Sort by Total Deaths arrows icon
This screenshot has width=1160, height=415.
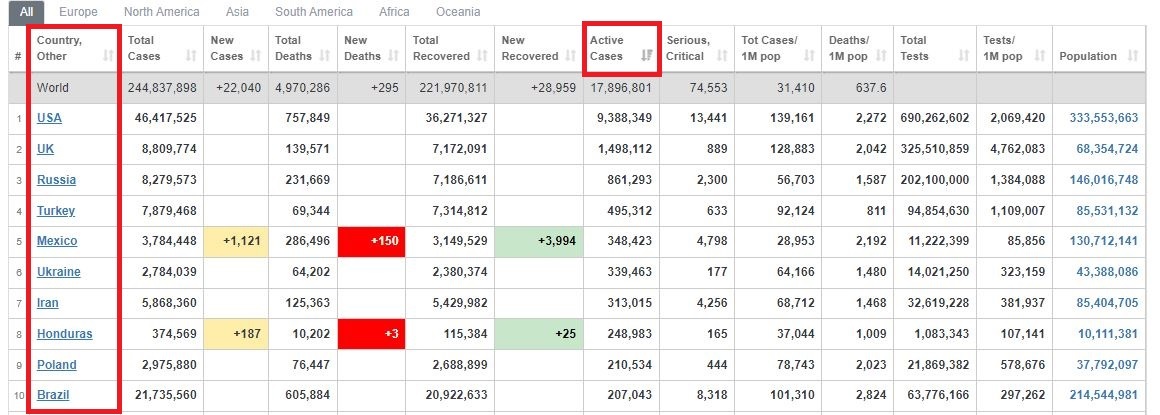click(326, 56)
